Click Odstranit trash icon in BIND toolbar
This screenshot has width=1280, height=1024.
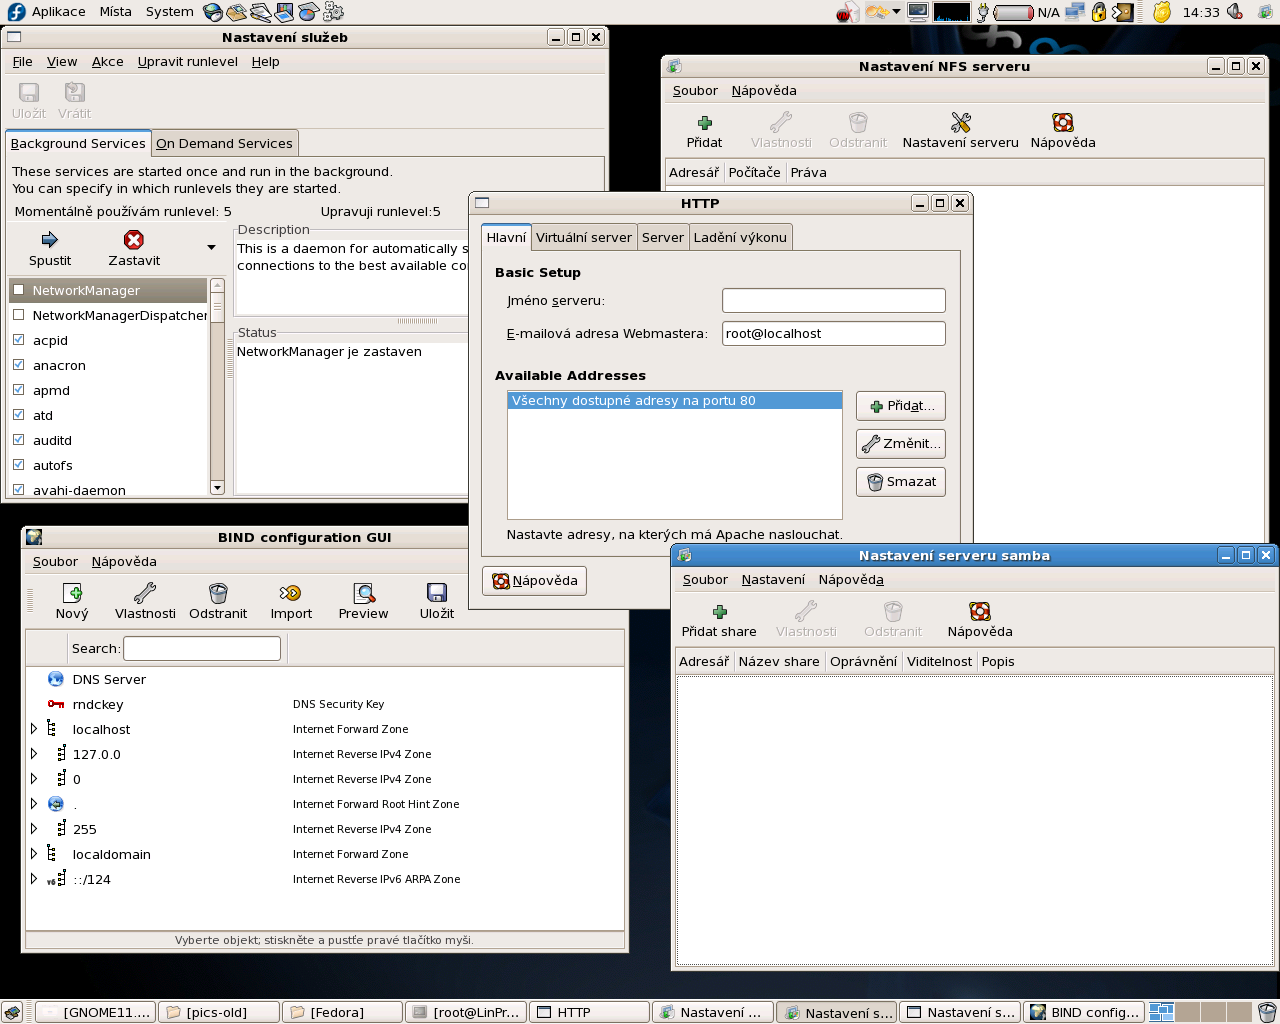coord(218,593)
